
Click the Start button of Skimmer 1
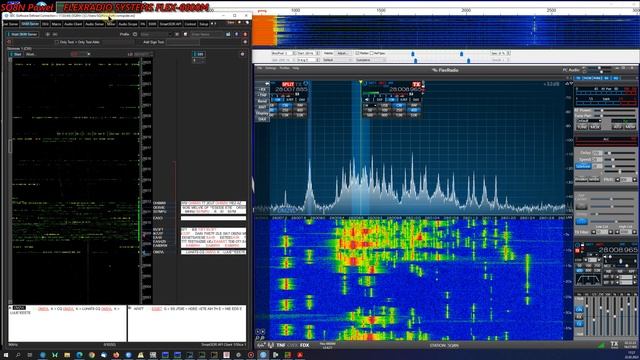[x=16, y=54]
